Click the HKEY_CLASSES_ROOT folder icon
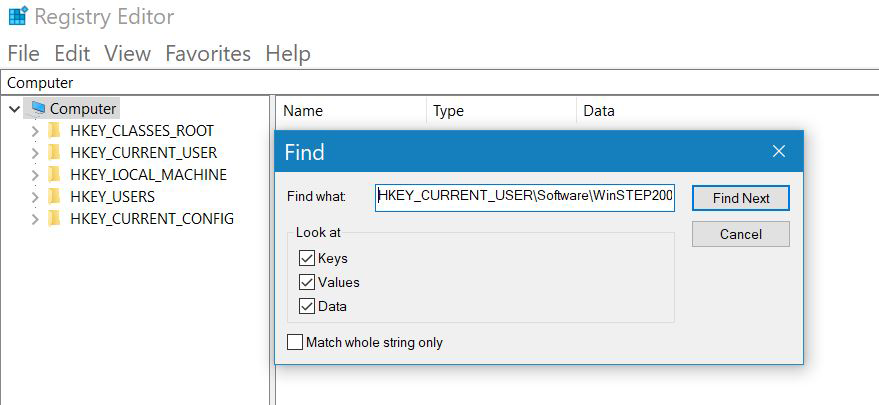Image resolution: width=879 pixels, height=405 pixels. 54,131
